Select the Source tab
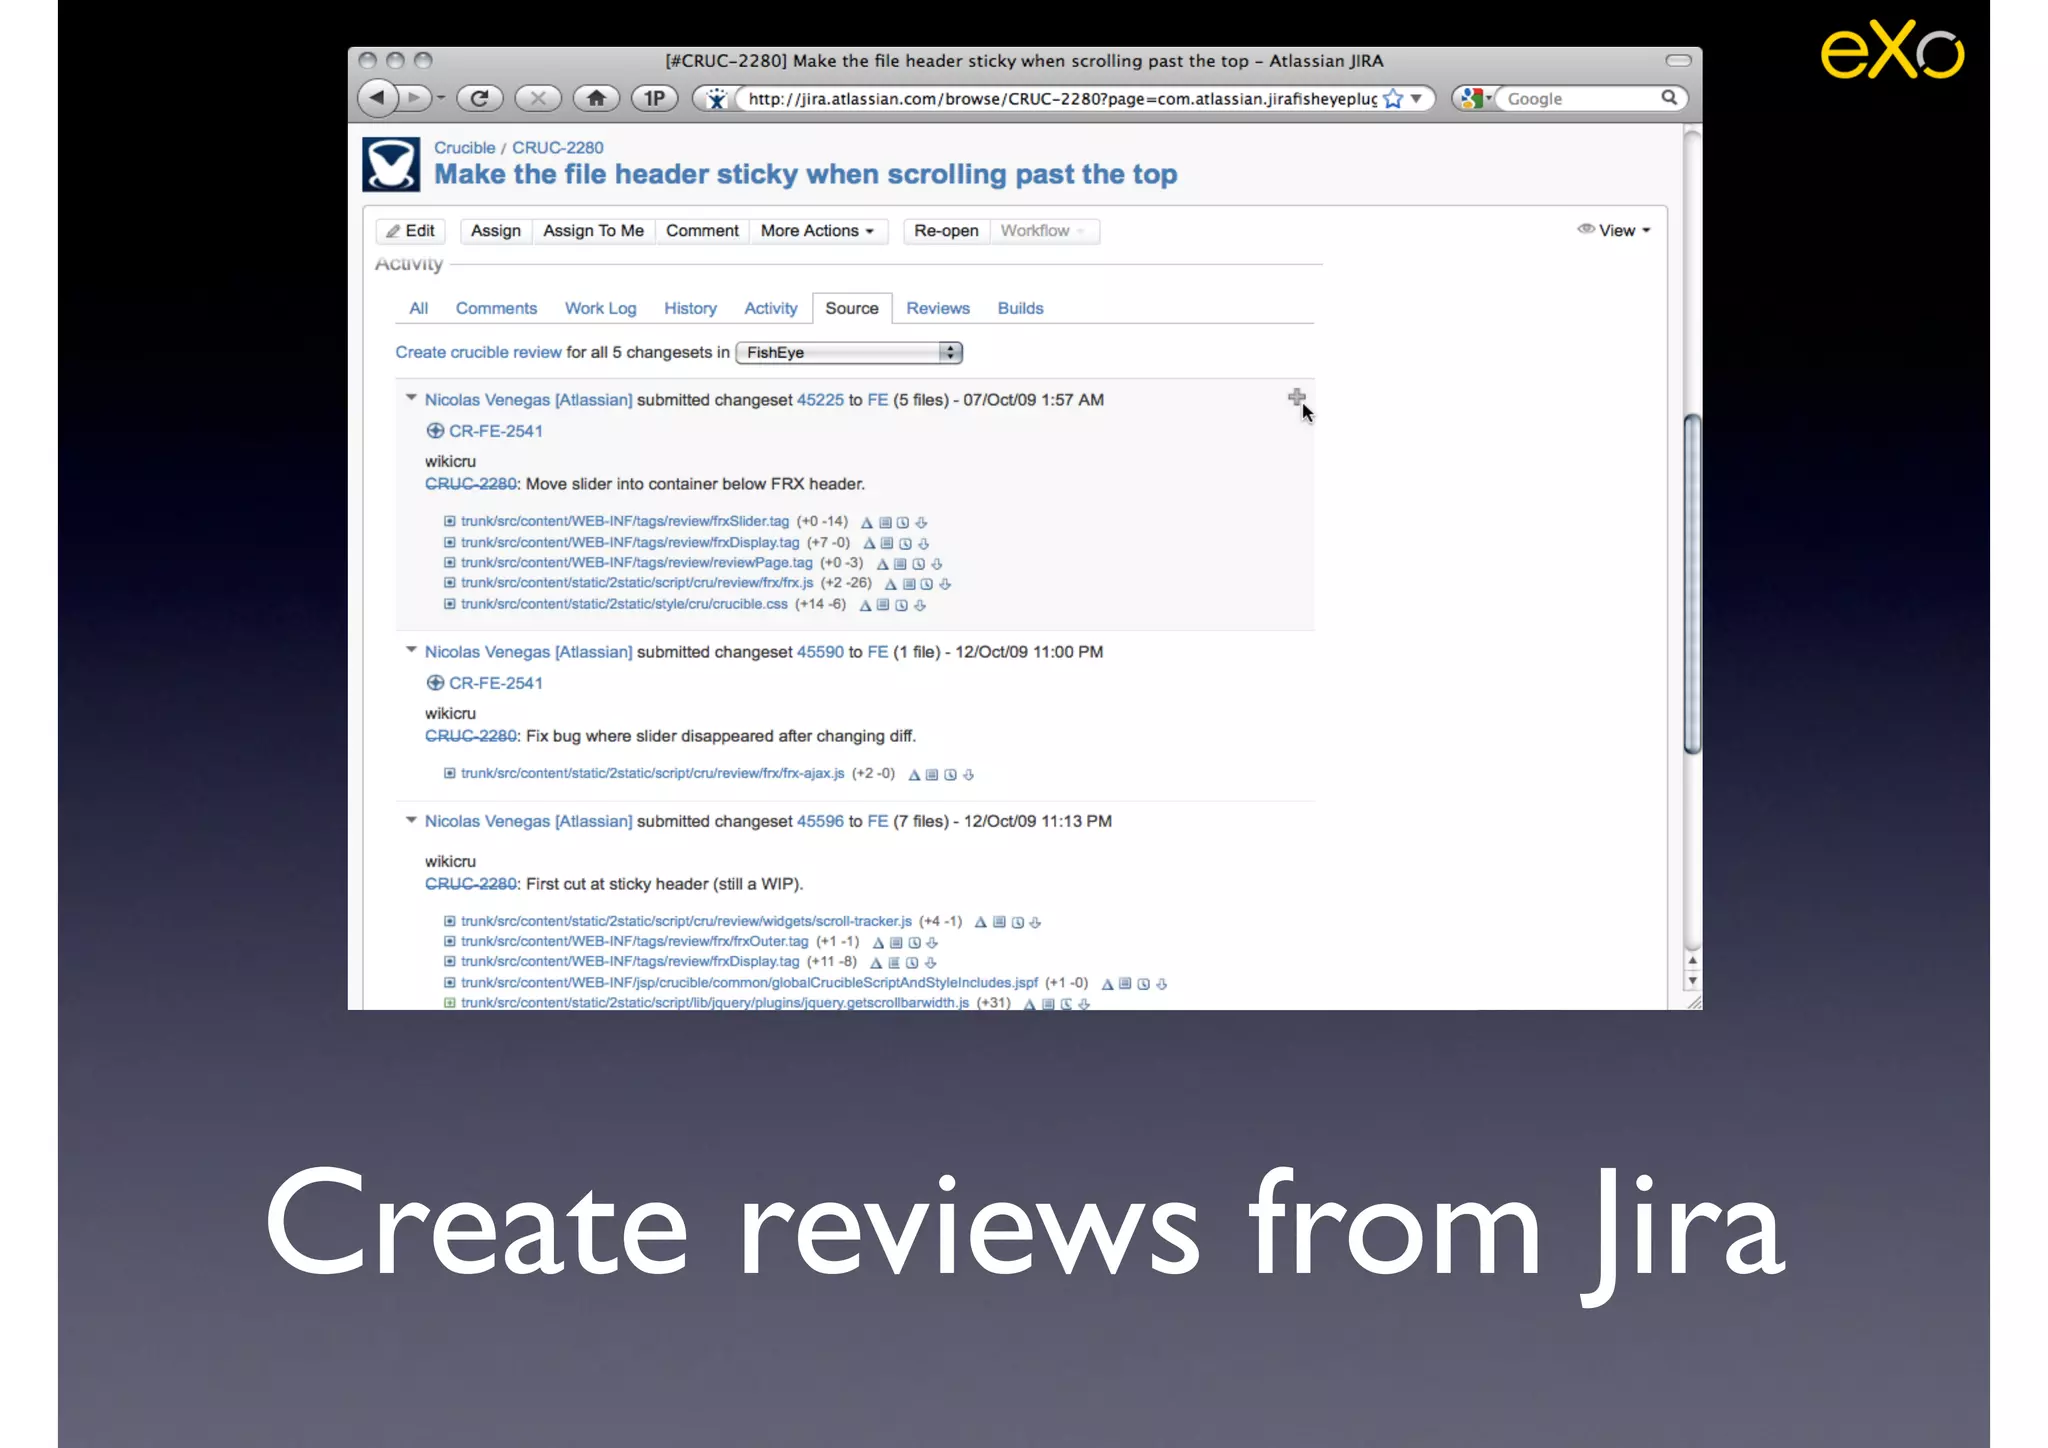Screen dimensions: 2048x1448 click(852, 308)
